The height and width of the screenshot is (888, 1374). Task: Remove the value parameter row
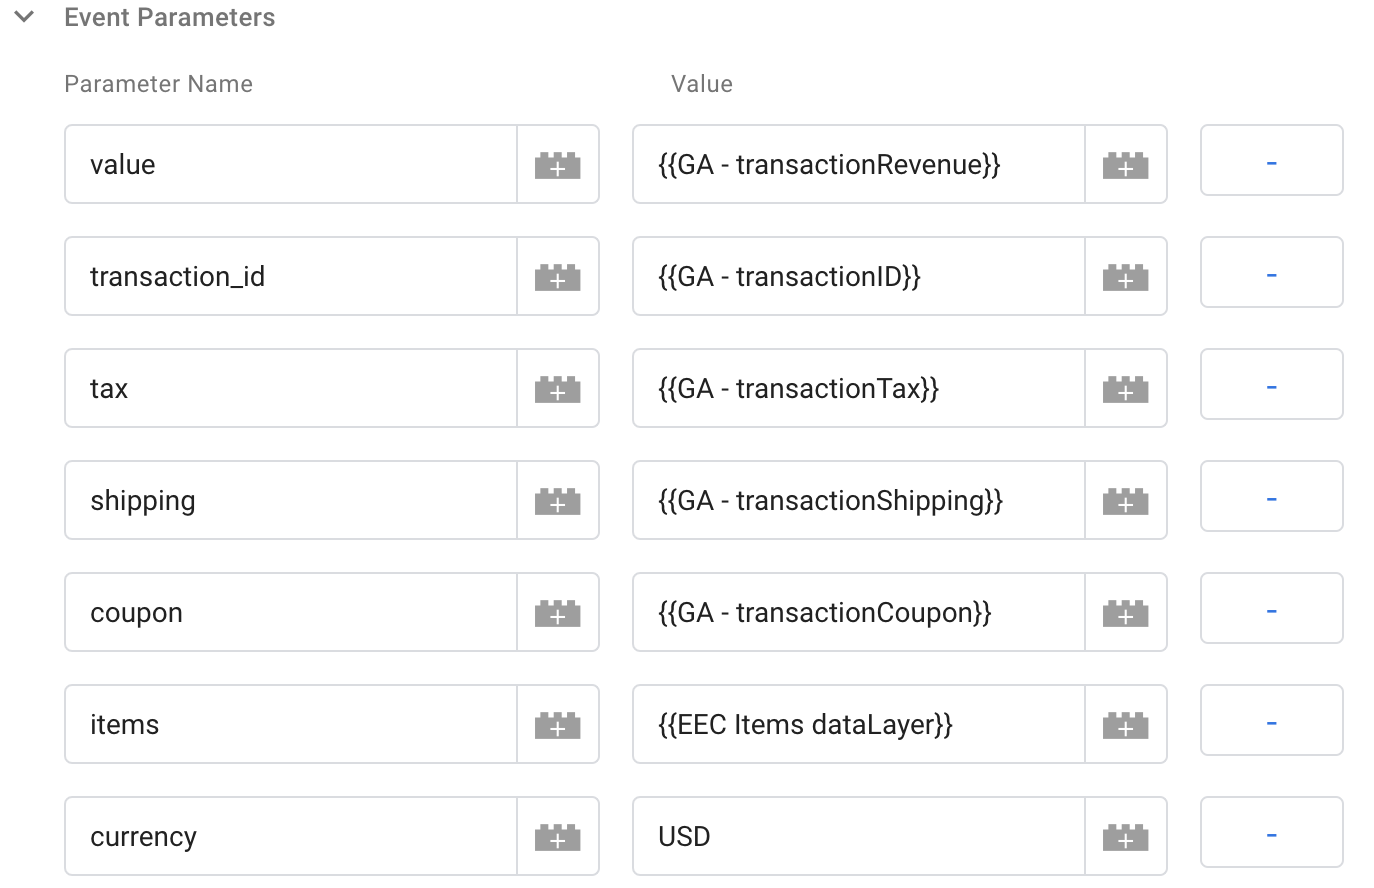tap(1271, 160)
